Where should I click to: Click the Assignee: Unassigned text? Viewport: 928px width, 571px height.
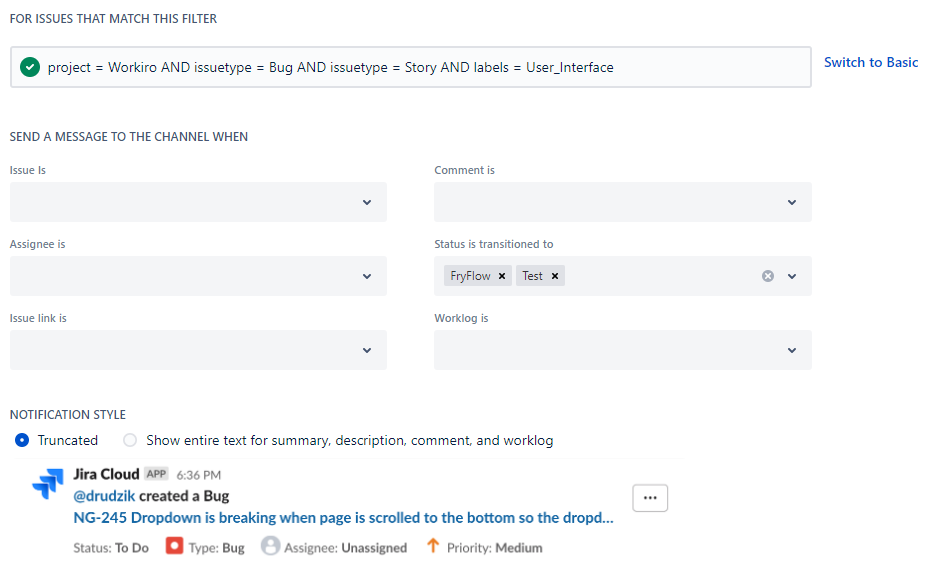click(346, 548)
